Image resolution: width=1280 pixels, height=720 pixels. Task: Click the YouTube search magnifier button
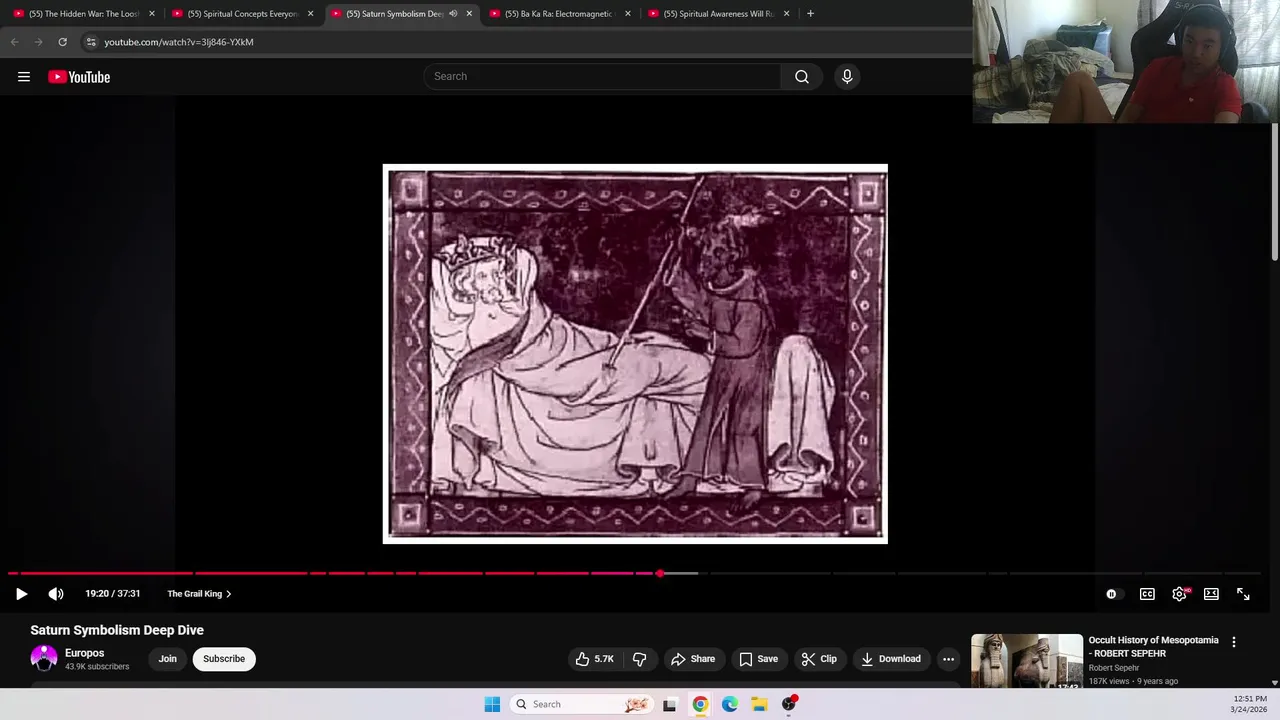802,77
